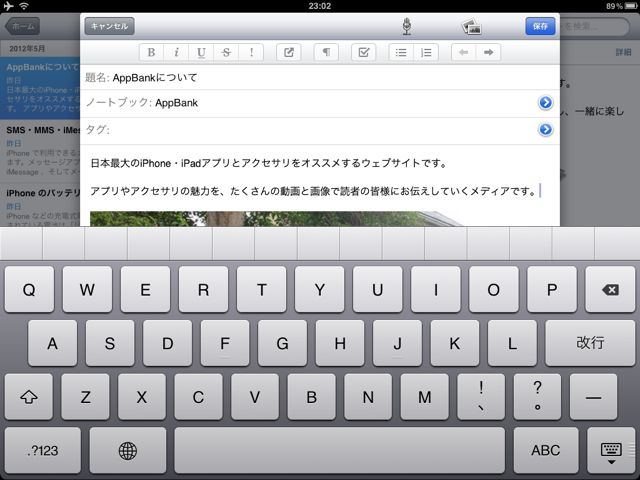
Task: Increase indent with the right arrow
Action: [x=489, y=52]
